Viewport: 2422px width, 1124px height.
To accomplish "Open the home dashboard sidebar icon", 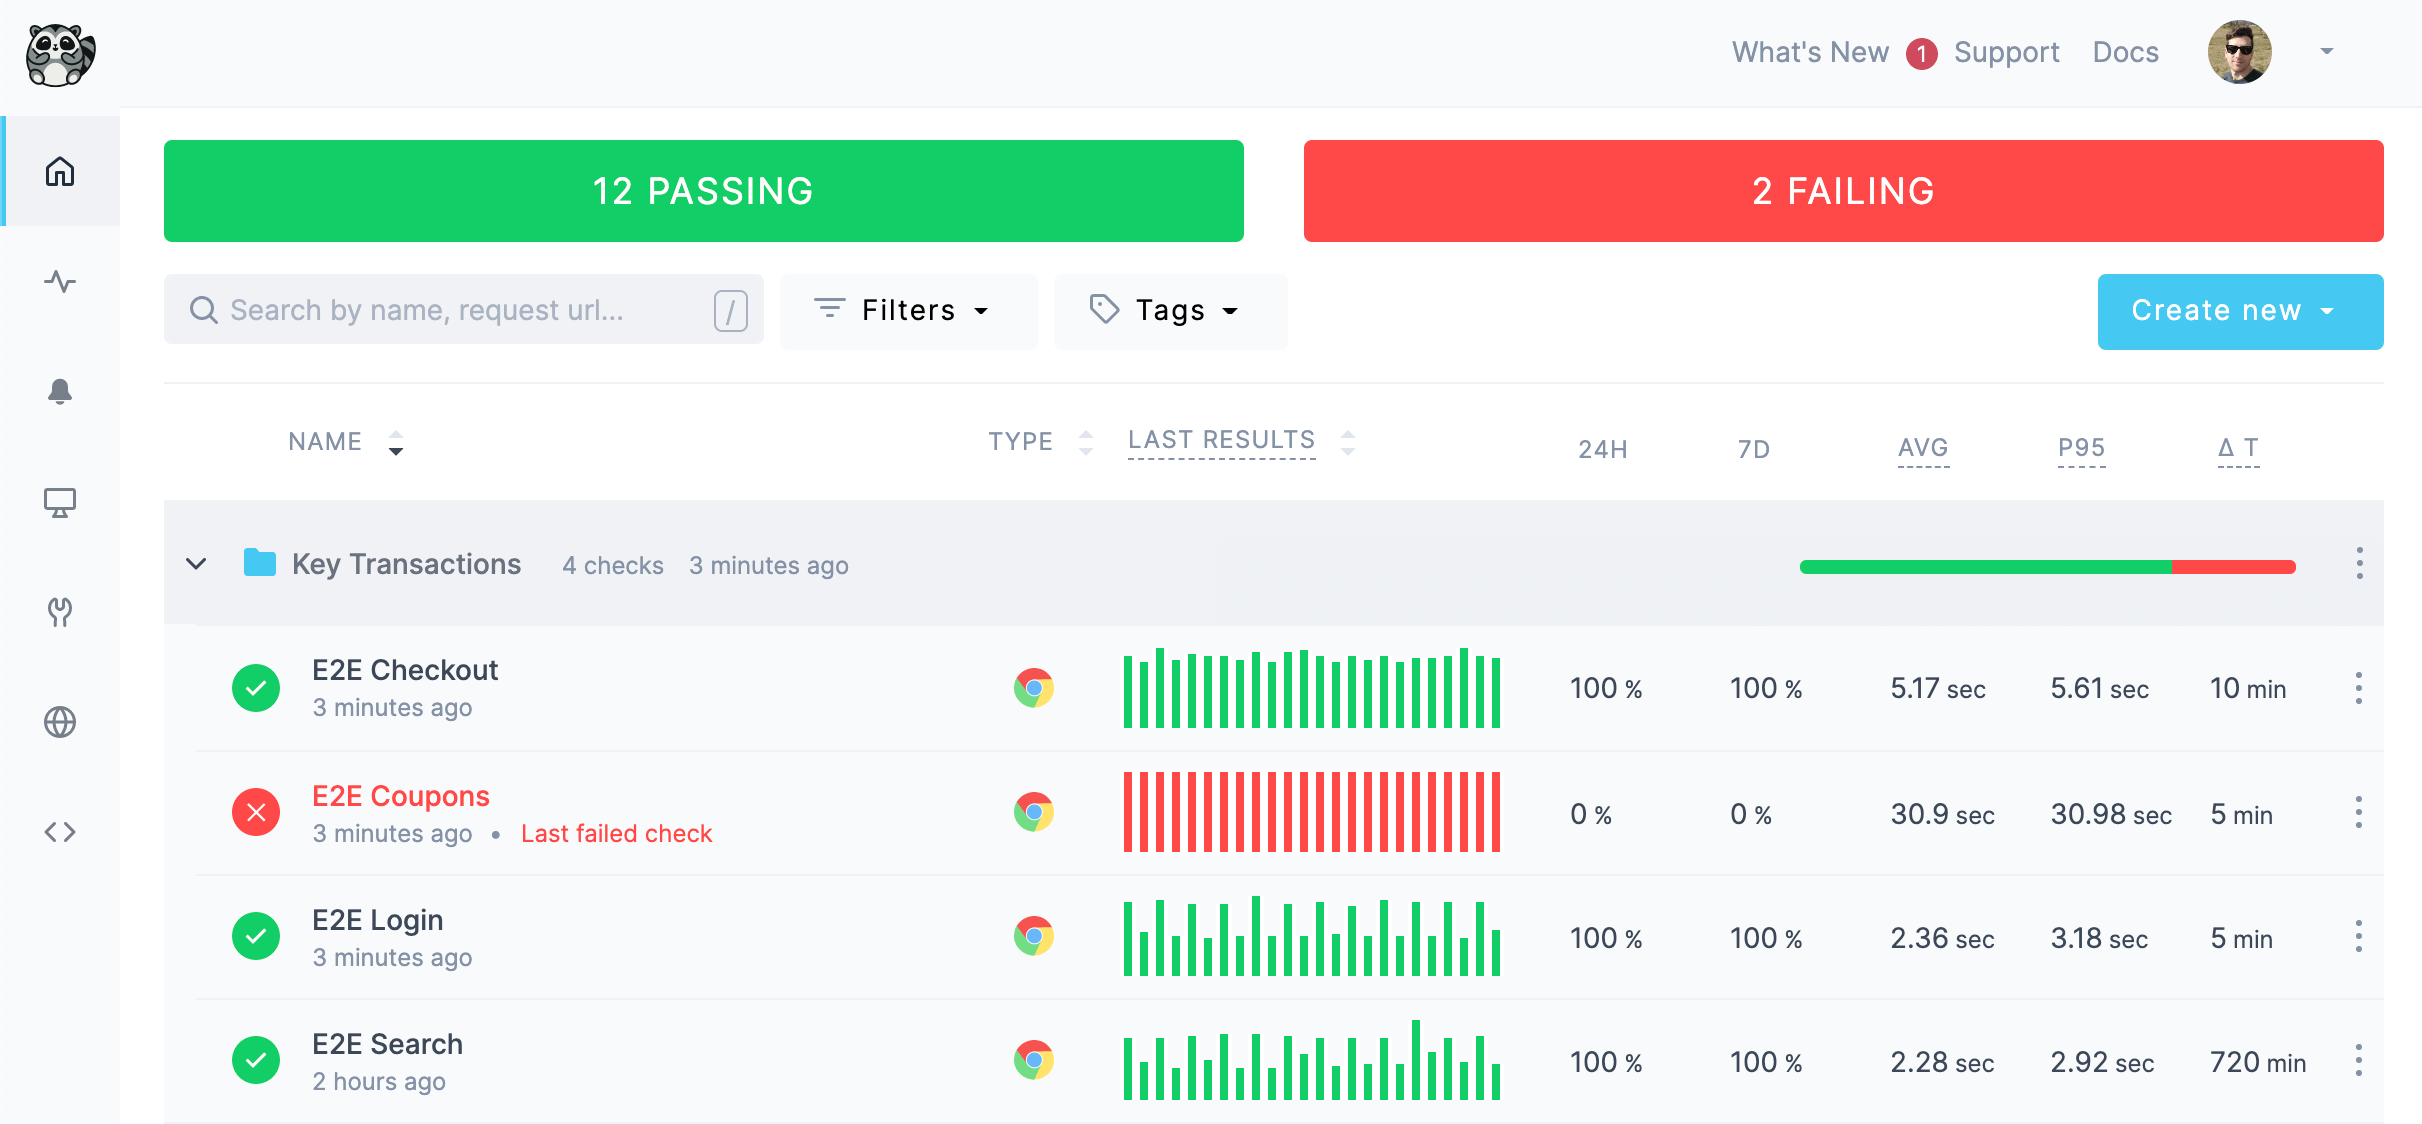I will (60, 171).
